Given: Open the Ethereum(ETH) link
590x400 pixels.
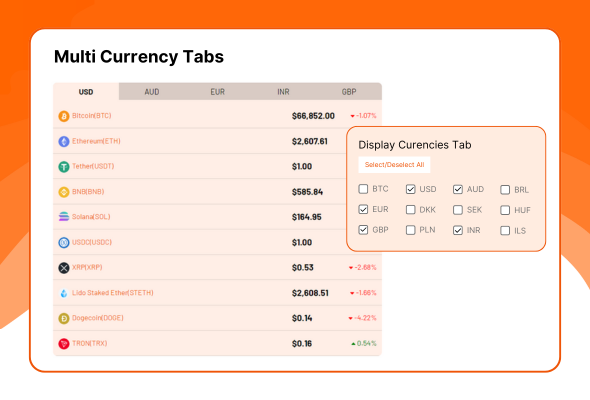Looking at the screenshot, I should click(x=96, y=141).
